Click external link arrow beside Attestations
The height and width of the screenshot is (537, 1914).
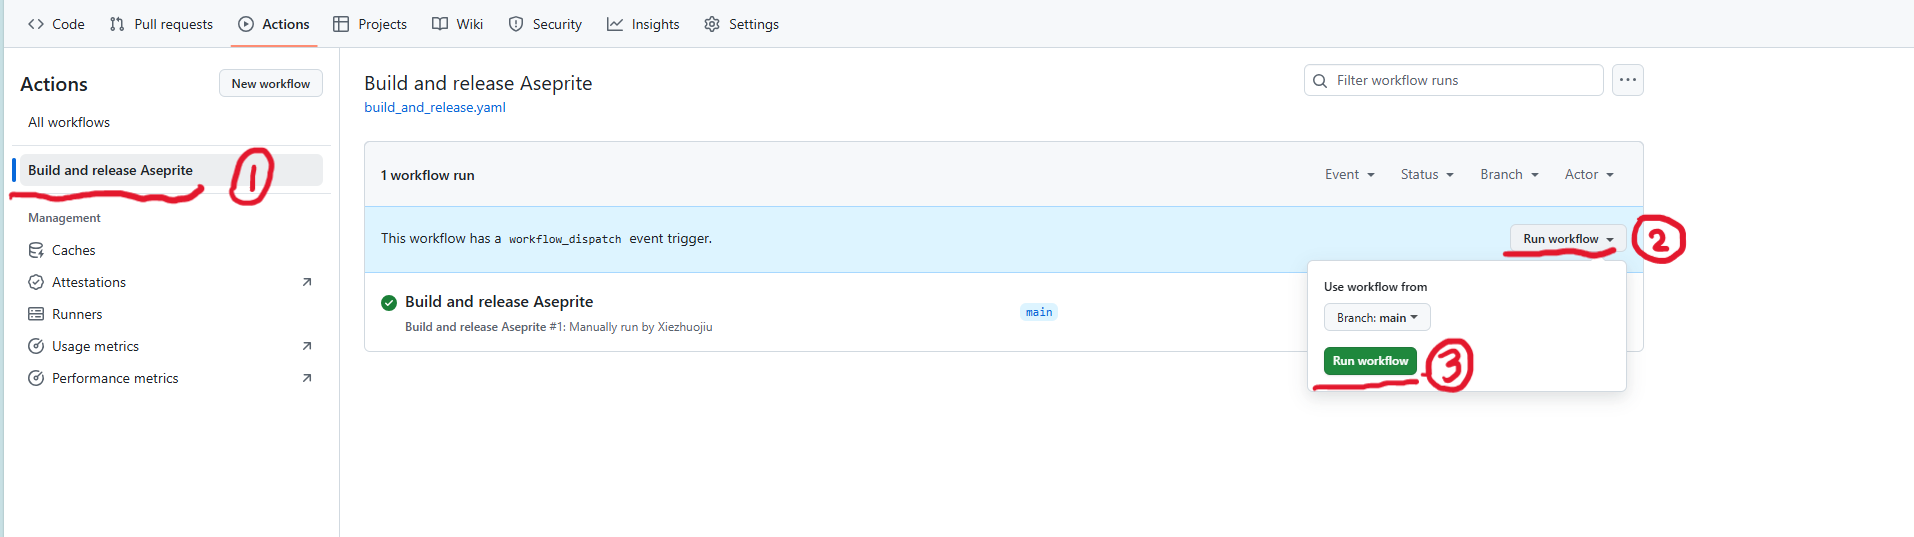[x=307, y=282]
